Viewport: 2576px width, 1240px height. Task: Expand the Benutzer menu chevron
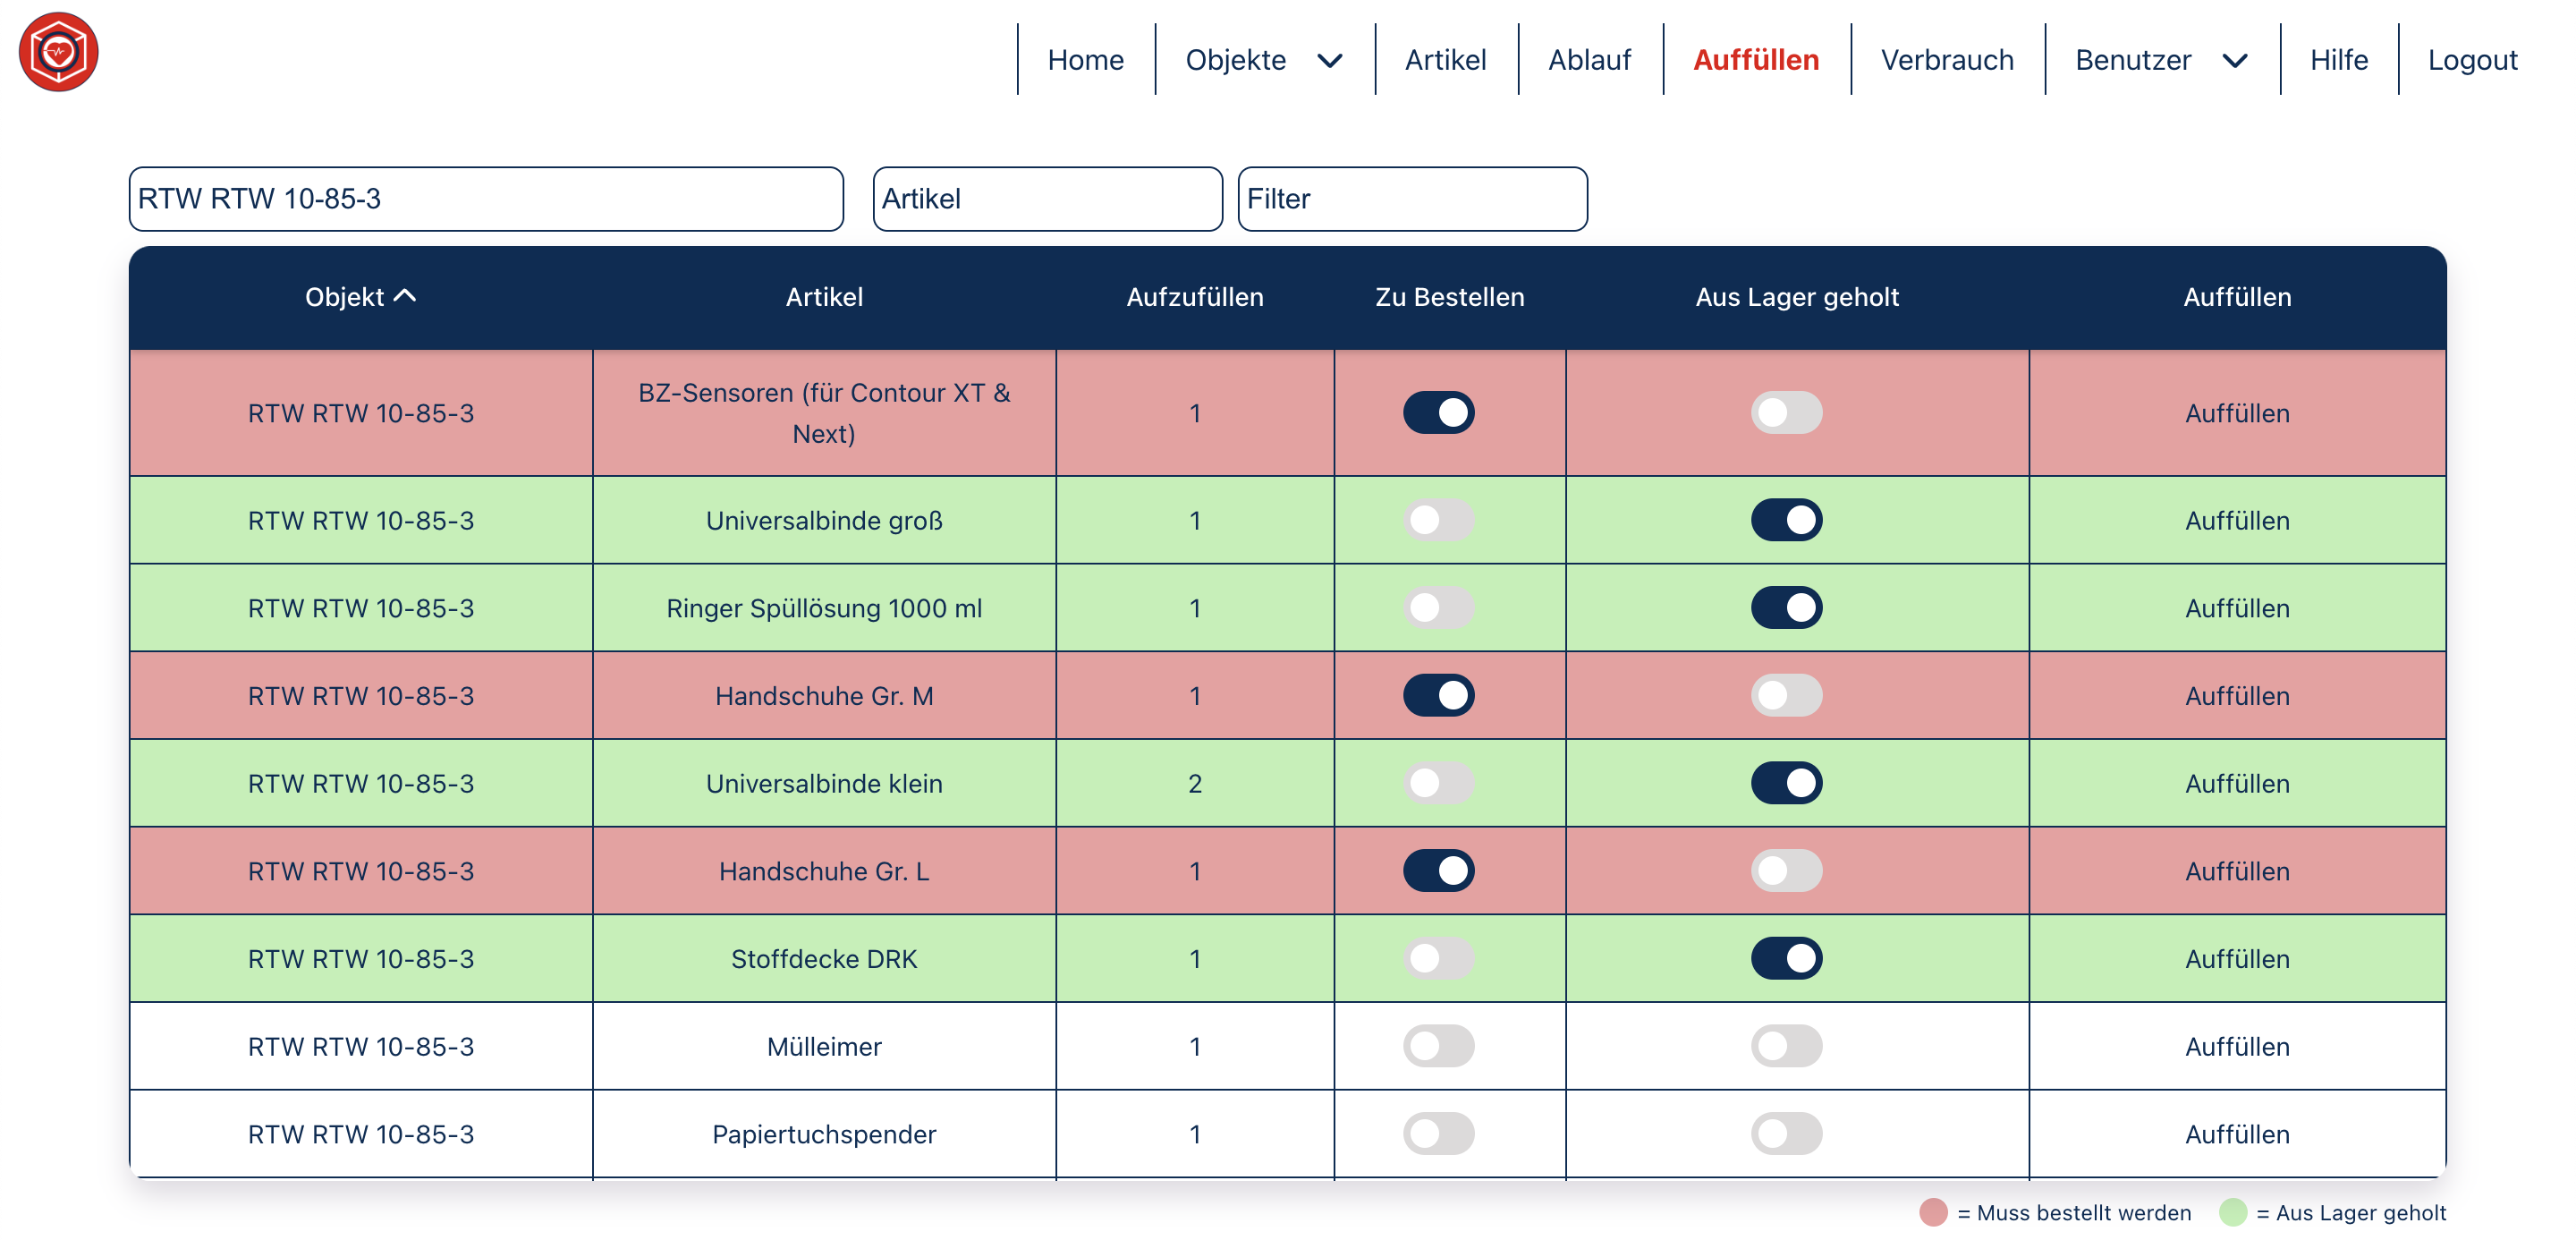point(2235,61)
